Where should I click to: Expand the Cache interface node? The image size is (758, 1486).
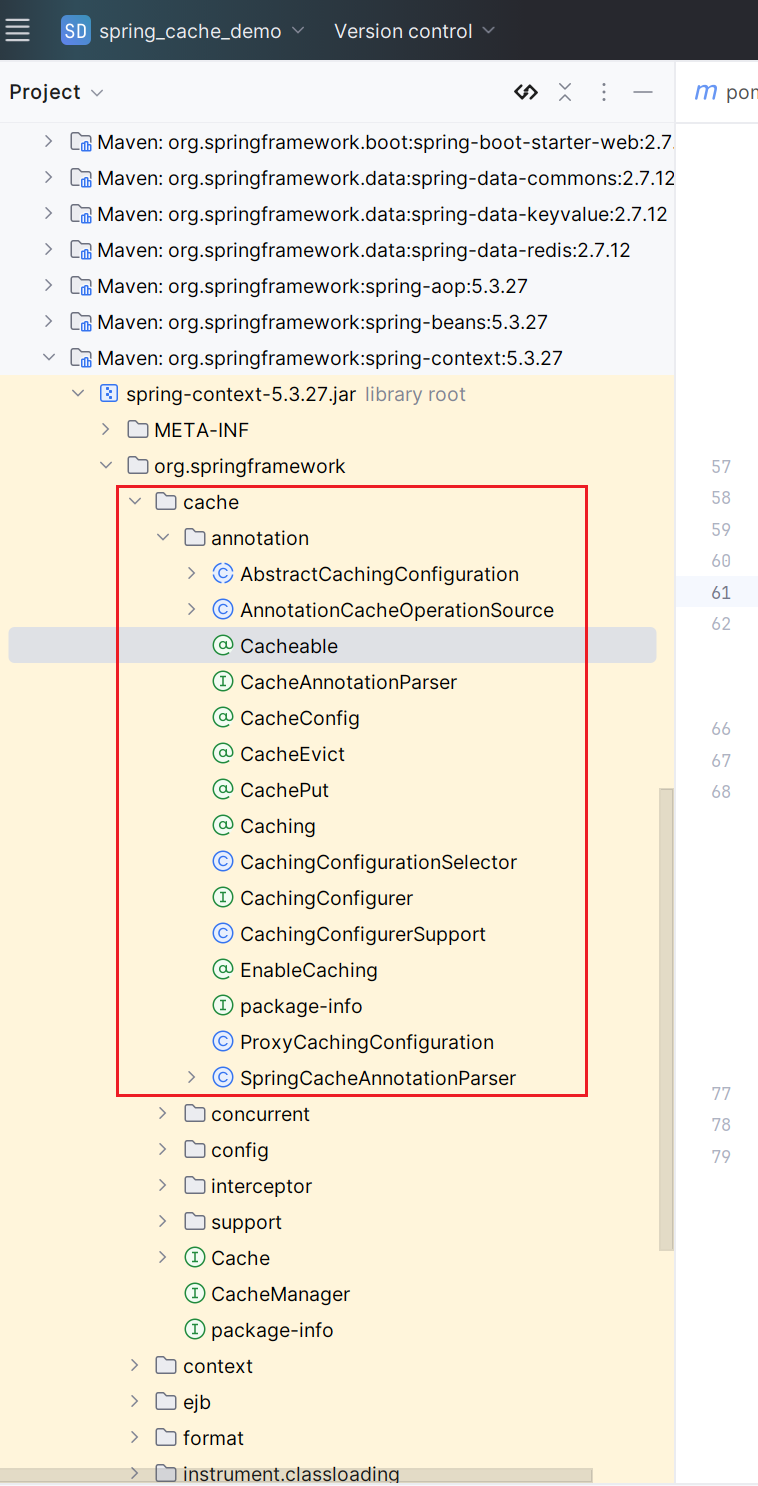[x=163, y=1258]
